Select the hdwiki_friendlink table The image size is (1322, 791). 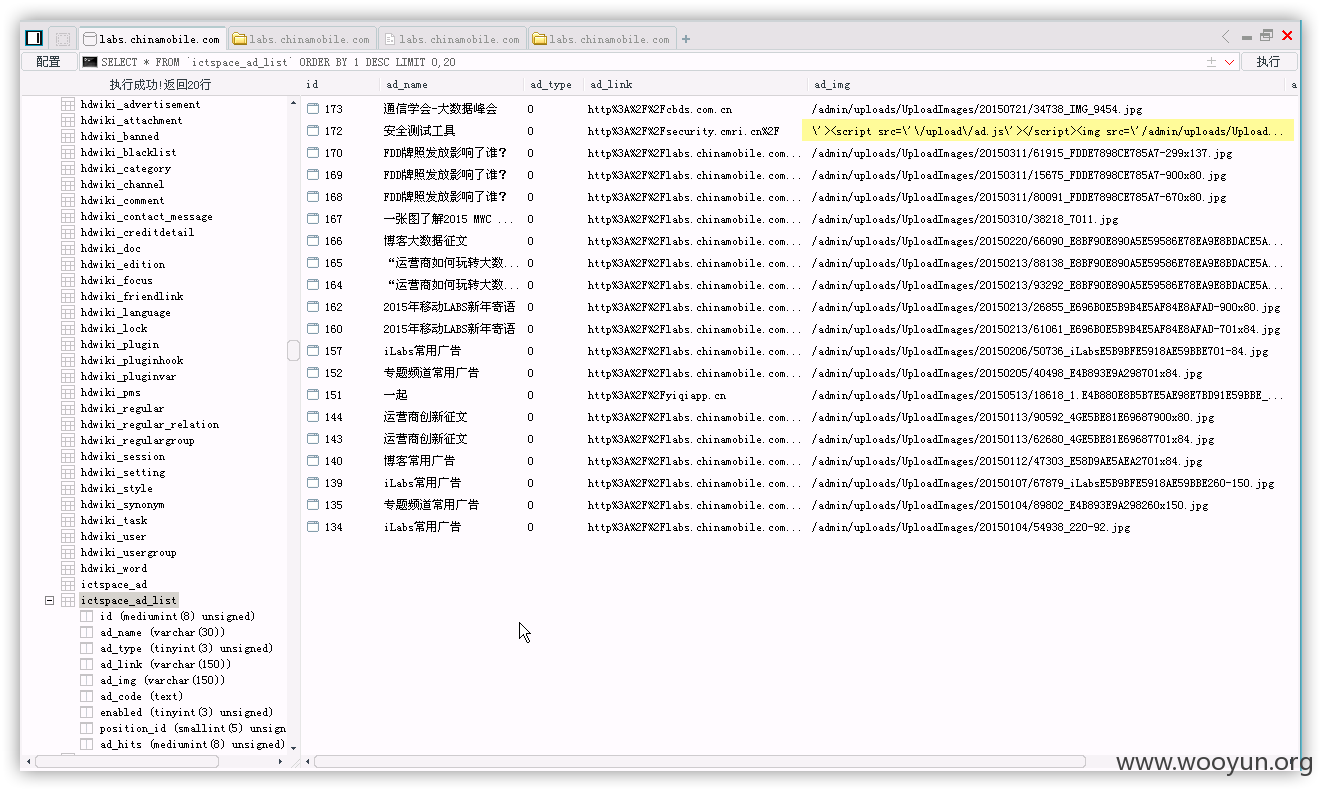[132, 296]
